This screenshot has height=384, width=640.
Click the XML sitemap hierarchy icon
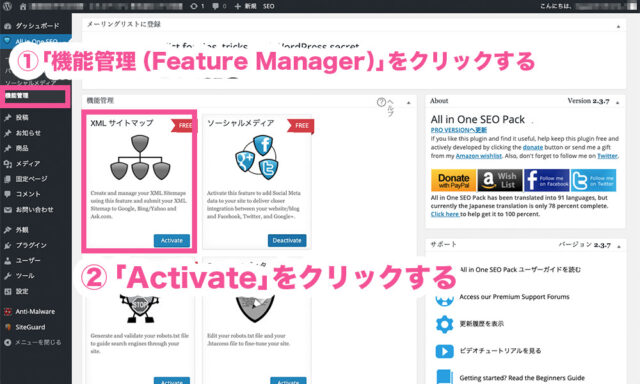click(140, 158)
